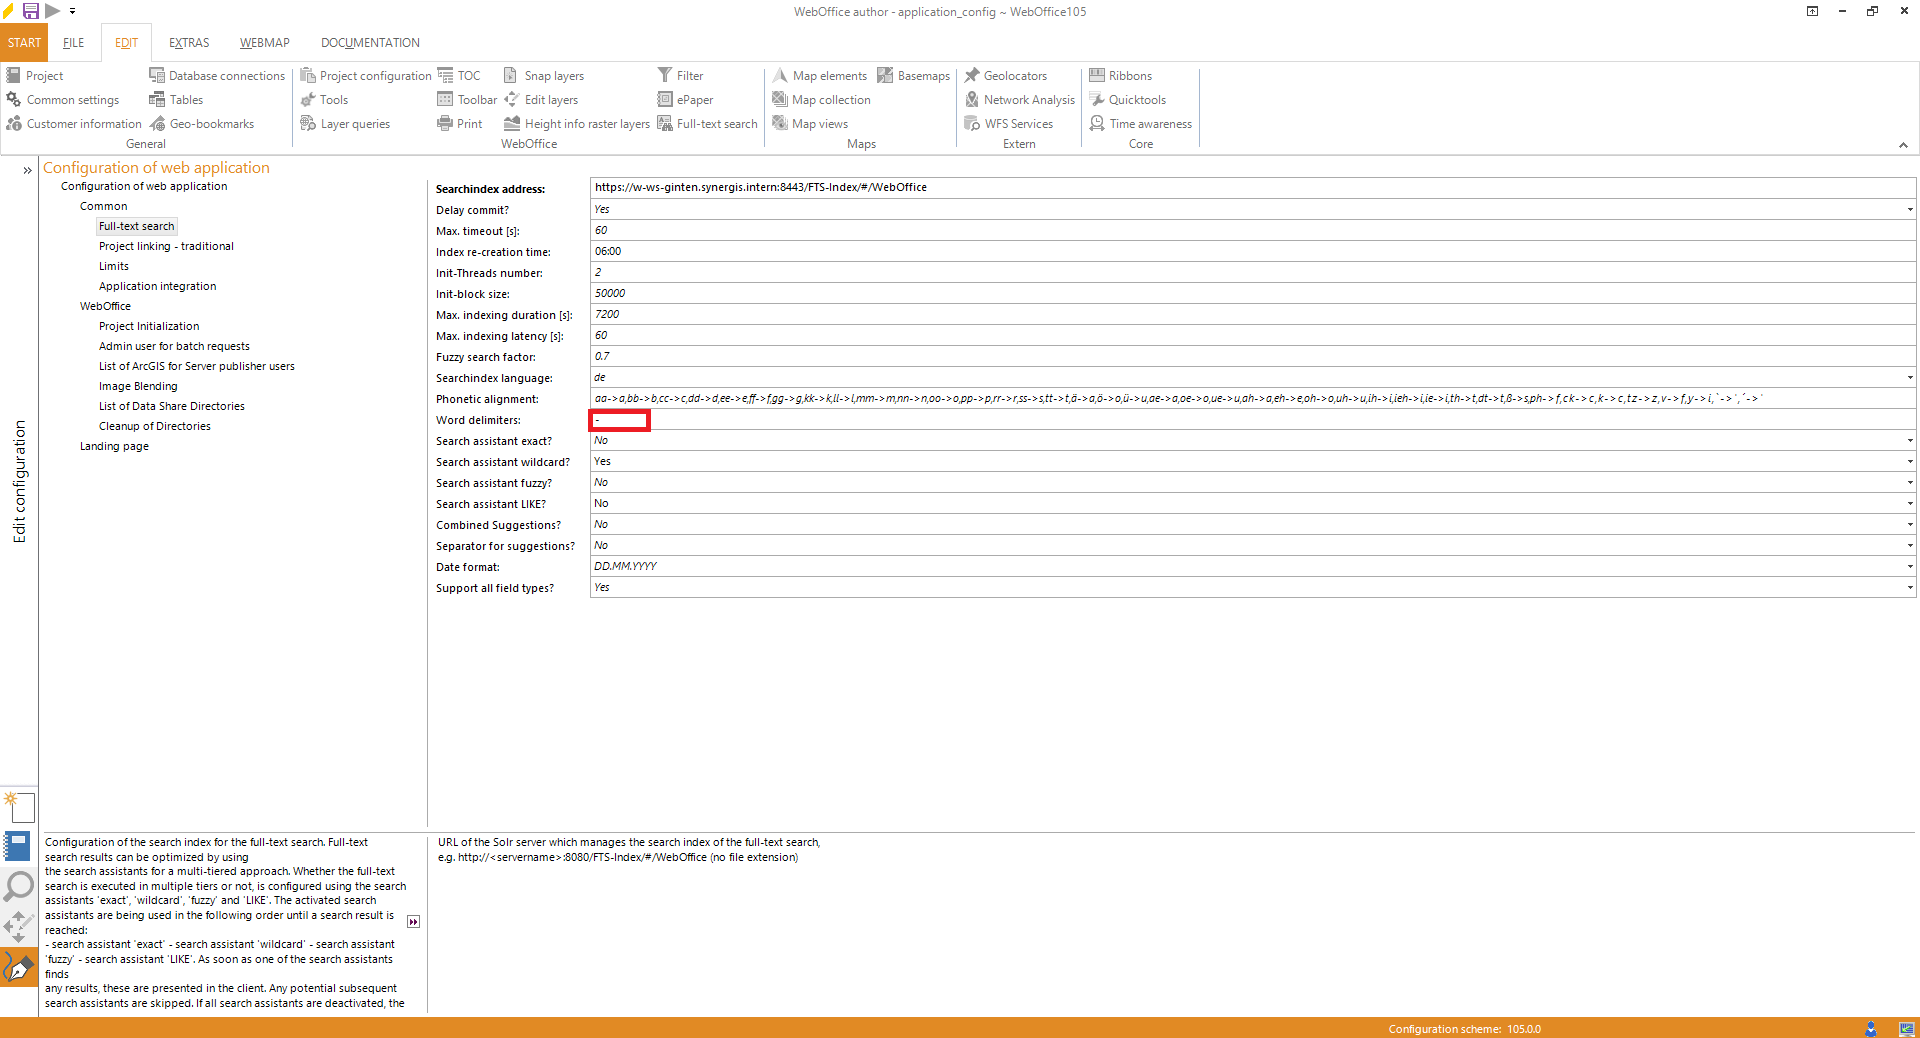
Task: Open Basemaps settings
Action: point(922,75)
